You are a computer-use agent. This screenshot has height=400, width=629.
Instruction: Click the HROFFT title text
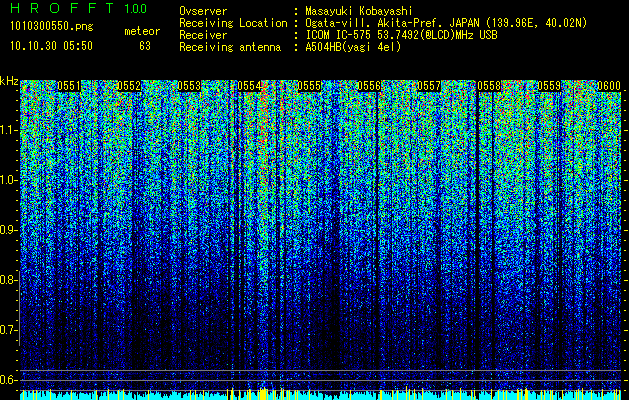(x=62, y=8)
